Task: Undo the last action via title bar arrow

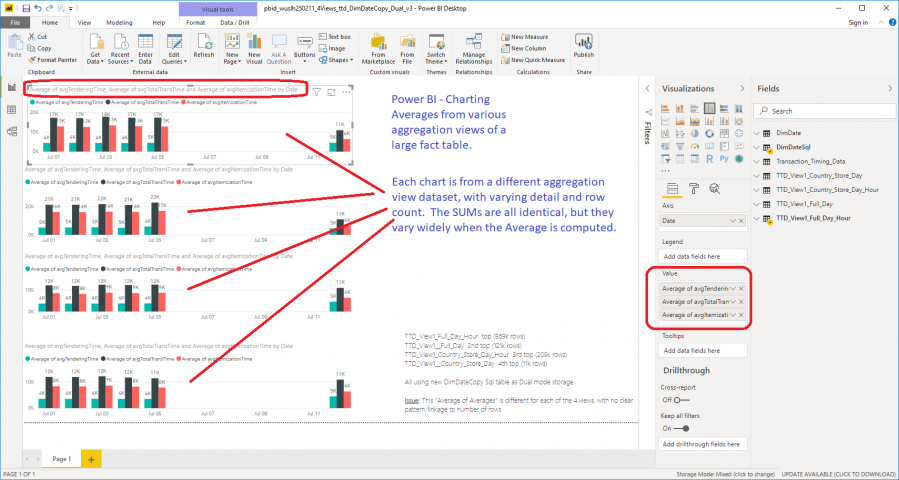Action: pyautogui.click(x=38, y=9)
